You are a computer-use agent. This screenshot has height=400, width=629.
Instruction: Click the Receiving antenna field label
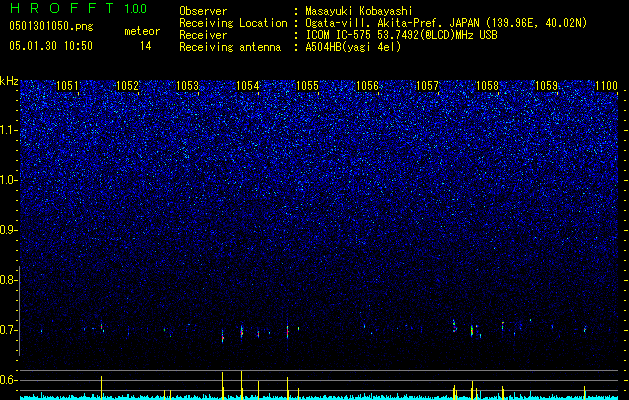click(230, 47)
